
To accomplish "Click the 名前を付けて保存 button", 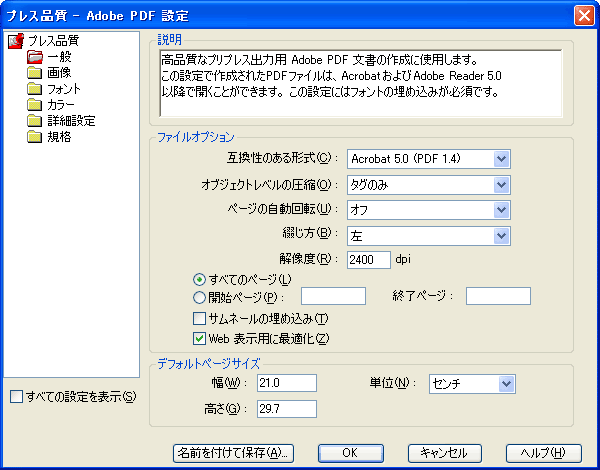I will [x=233, y=453].
